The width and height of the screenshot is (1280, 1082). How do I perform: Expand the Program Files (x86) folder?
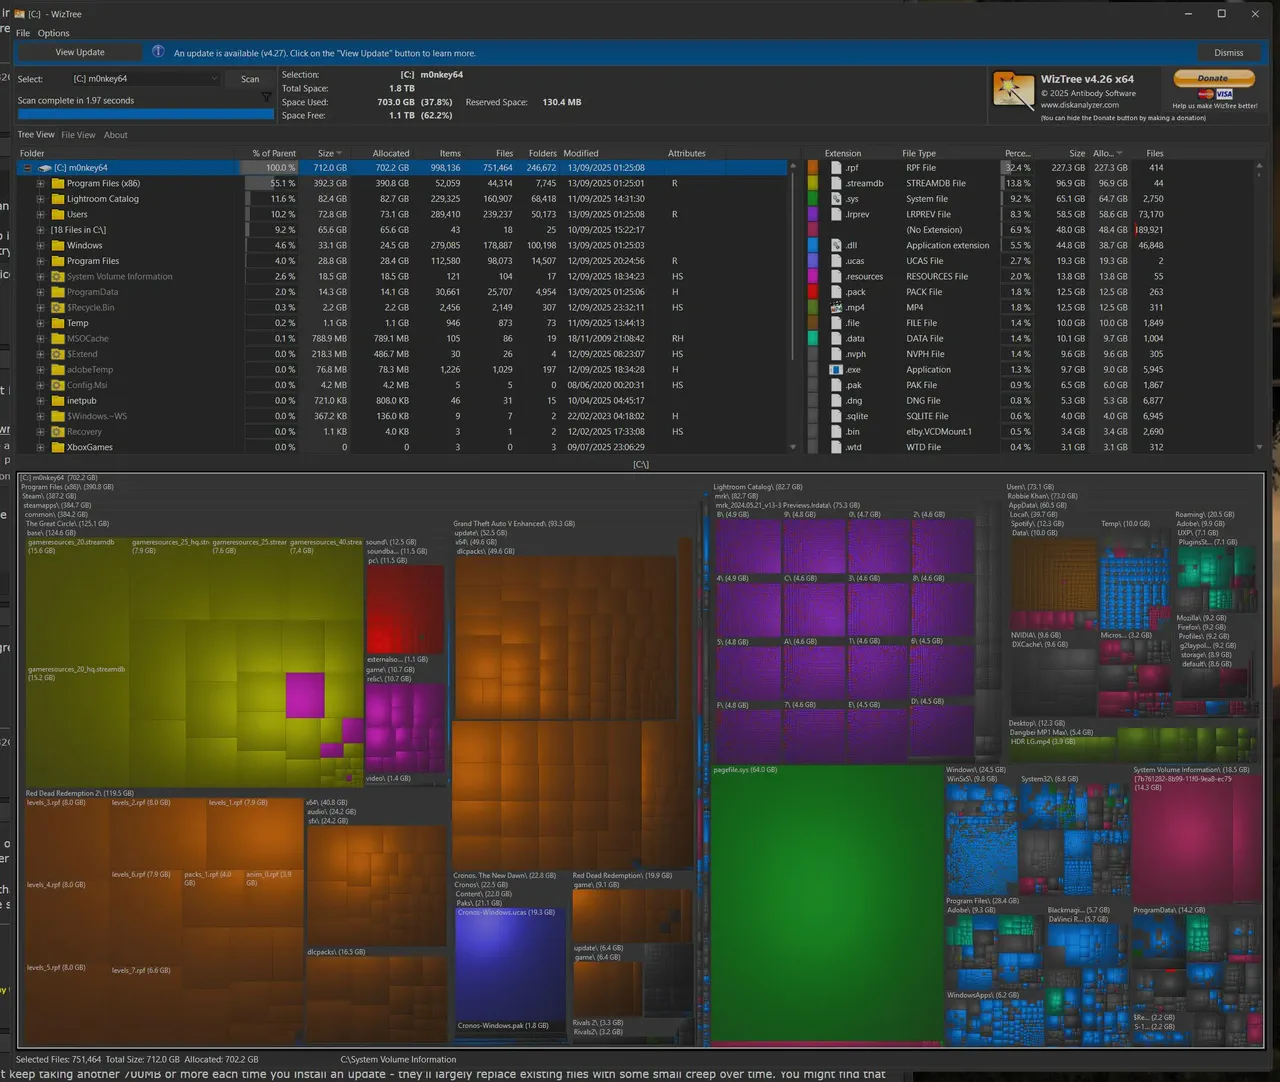click(40, 184)
